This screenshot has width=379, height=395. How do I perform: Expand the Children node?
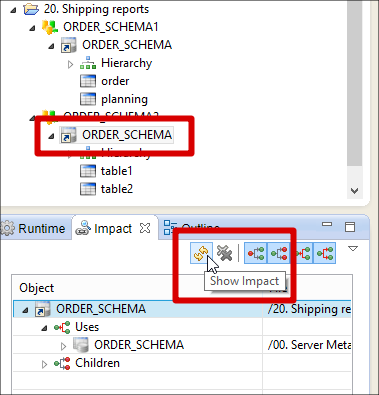point(44,364)
